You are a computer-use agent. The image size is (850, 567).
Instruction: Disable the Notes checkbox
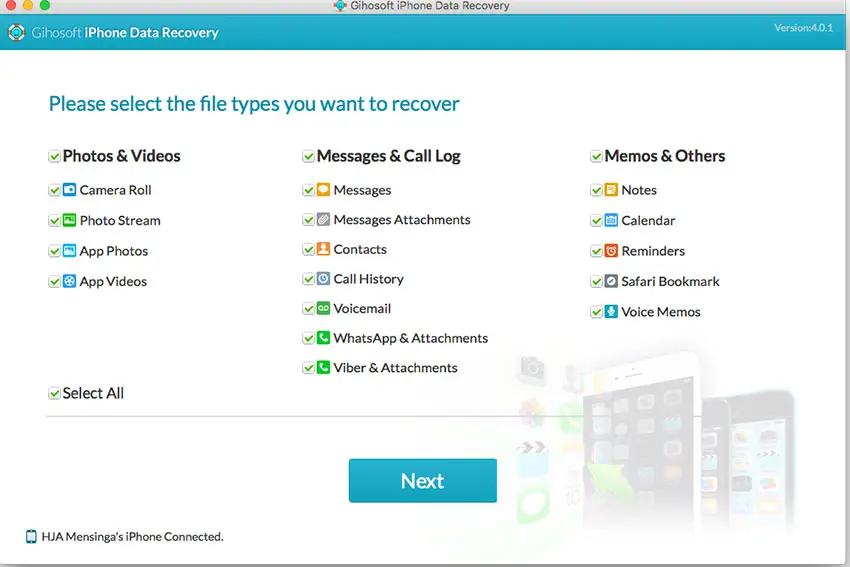pos(596,190)
